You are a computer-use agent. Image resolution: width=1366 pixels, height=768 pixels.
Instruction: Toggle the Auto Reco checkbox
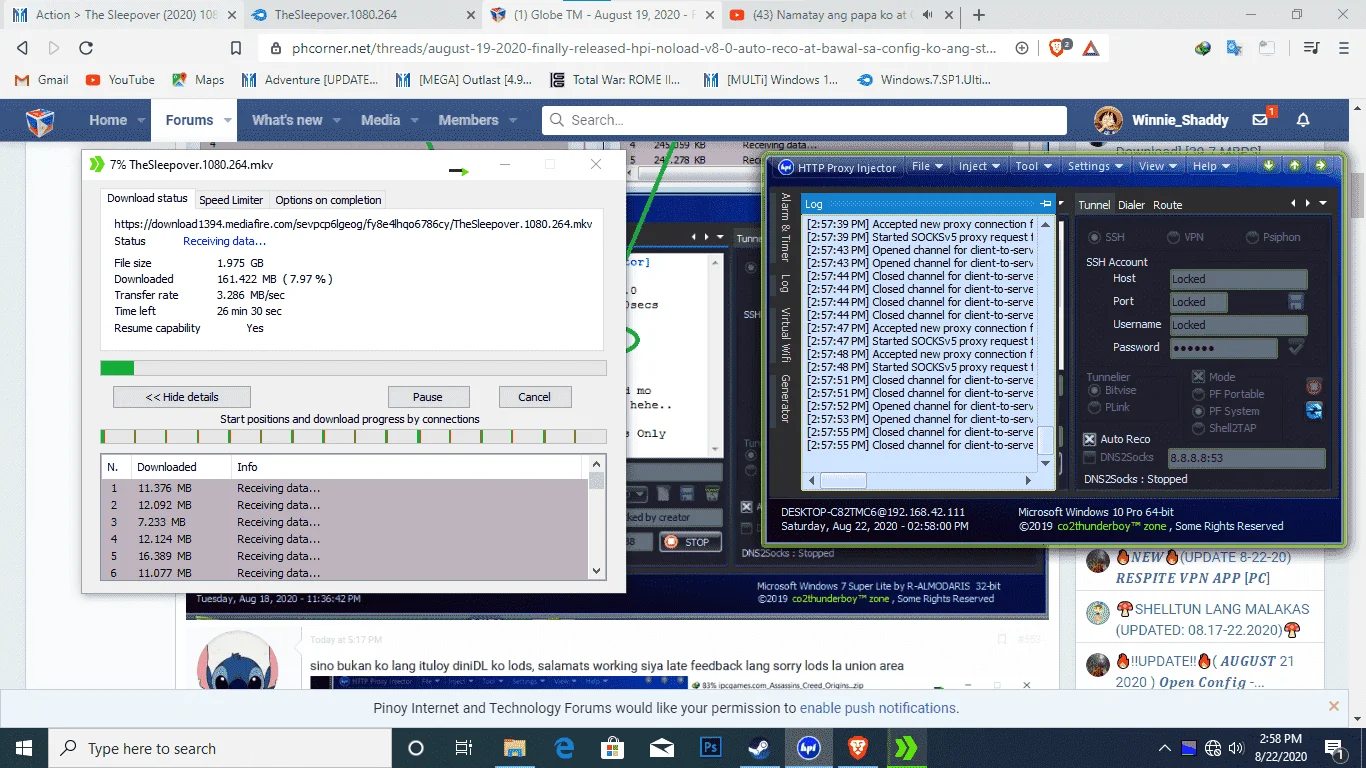pyautogui.click(x=1090, y=439)
